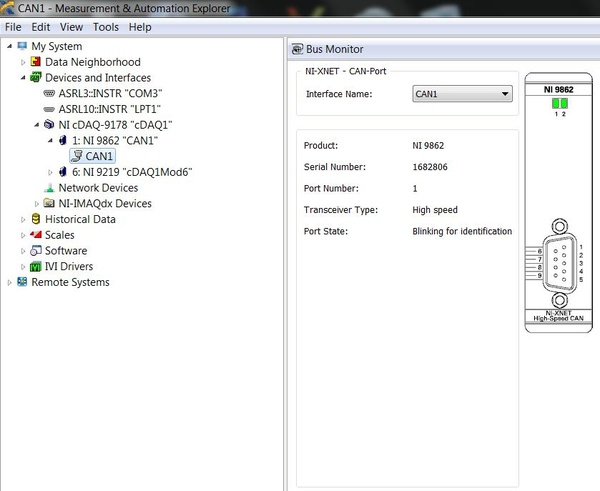600x491 pixels.
Task: Click the Historical Data database icon
Action: (x=36, y=219)
